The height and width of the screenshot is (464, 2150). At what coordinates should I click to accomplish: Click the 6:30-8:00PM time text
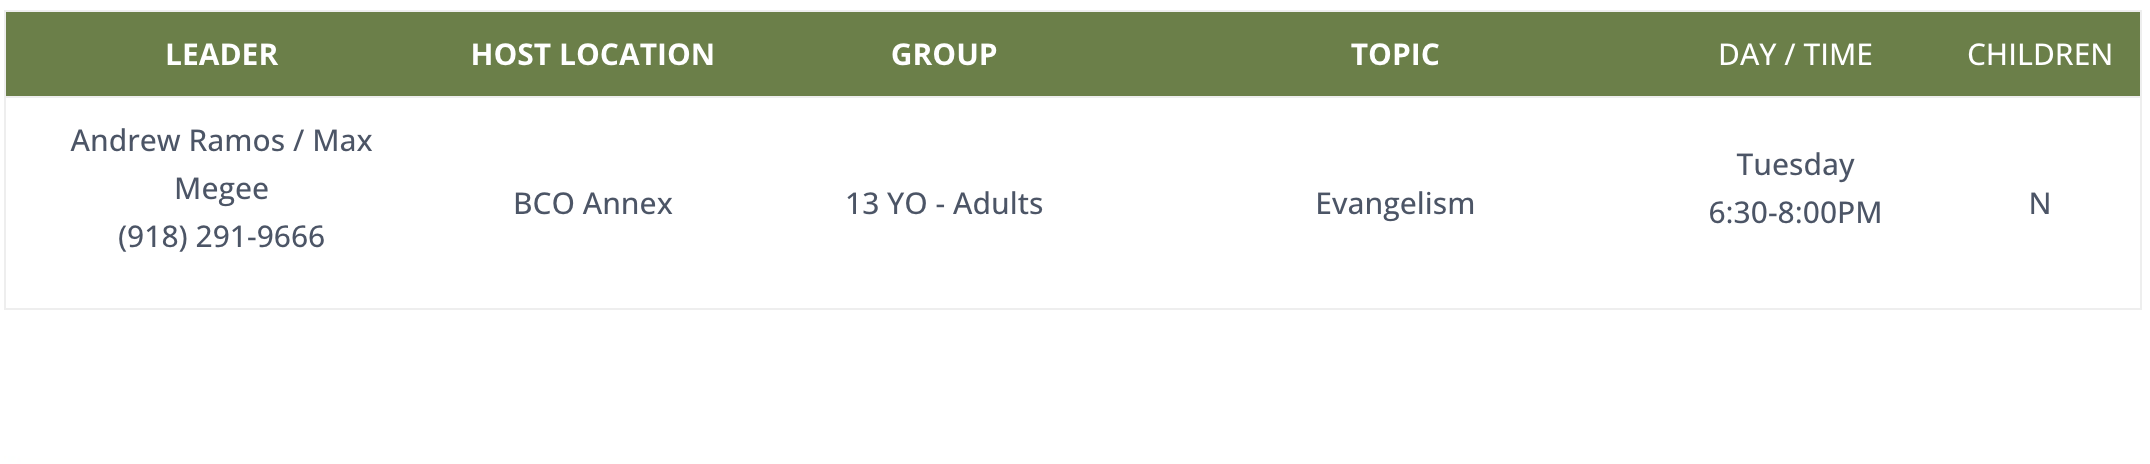pyautogui.click(x=1795, y=213)
